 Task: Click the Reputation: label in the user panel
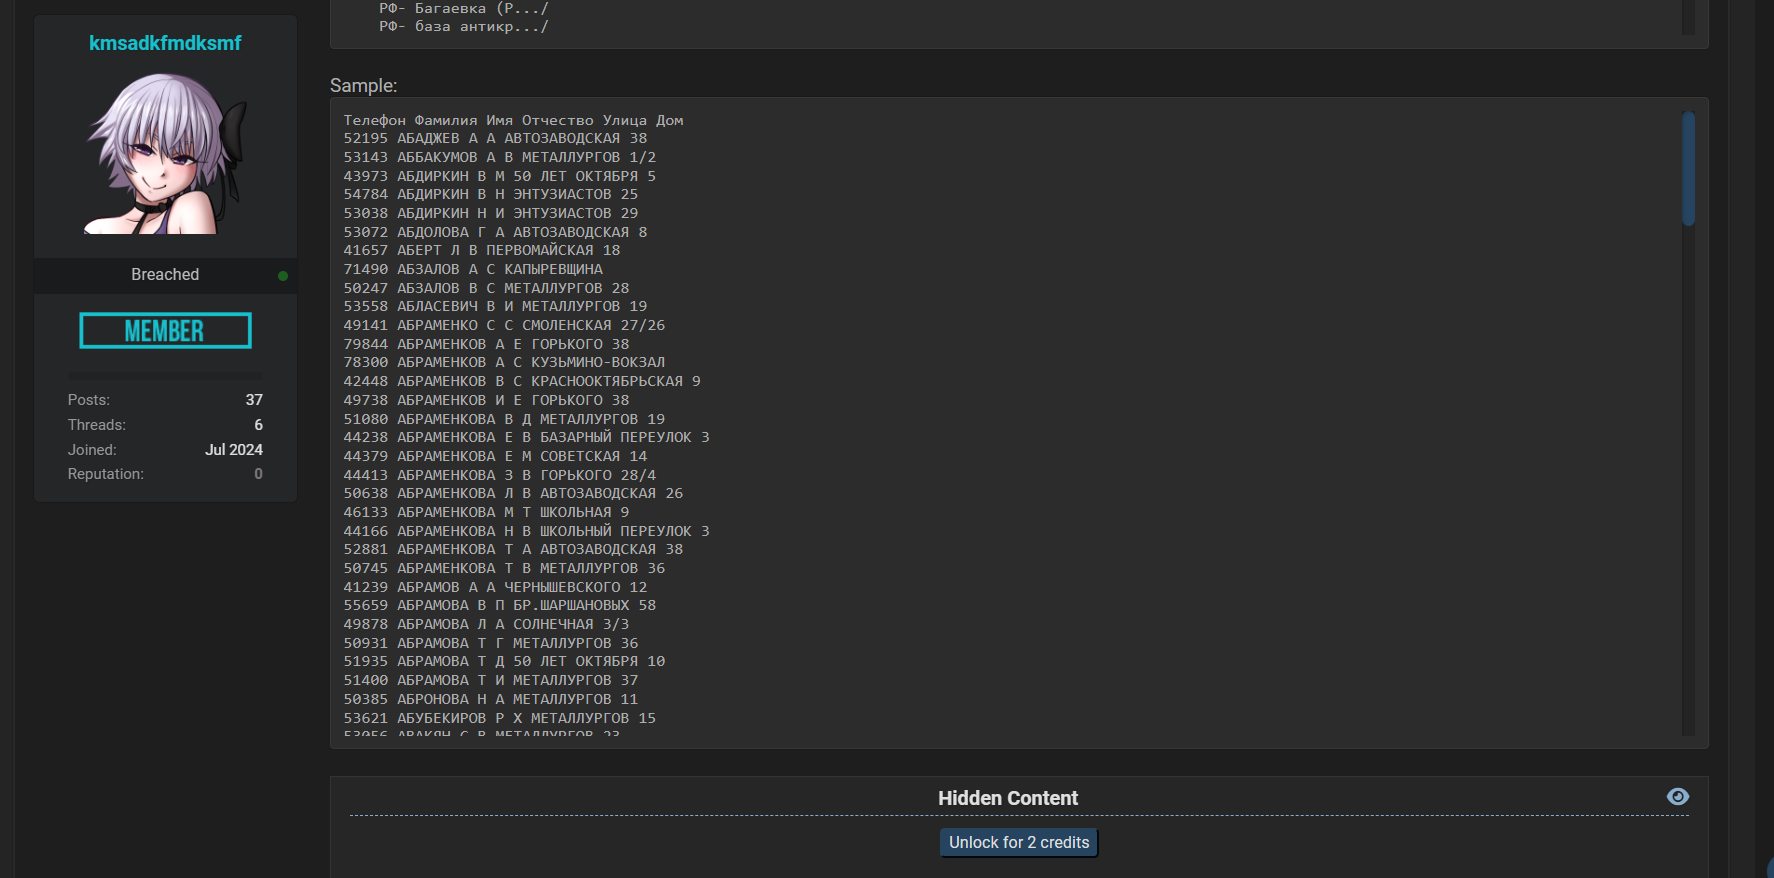click(x=106, y=474)
